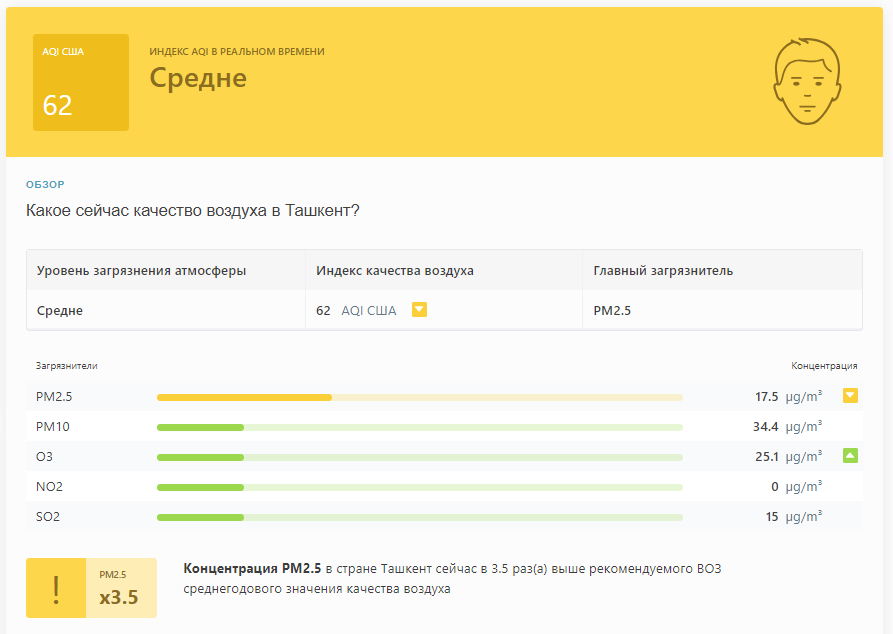Select the SO2 pollutant label
This screenshot has width=893, height=634.
coord(48,517)
